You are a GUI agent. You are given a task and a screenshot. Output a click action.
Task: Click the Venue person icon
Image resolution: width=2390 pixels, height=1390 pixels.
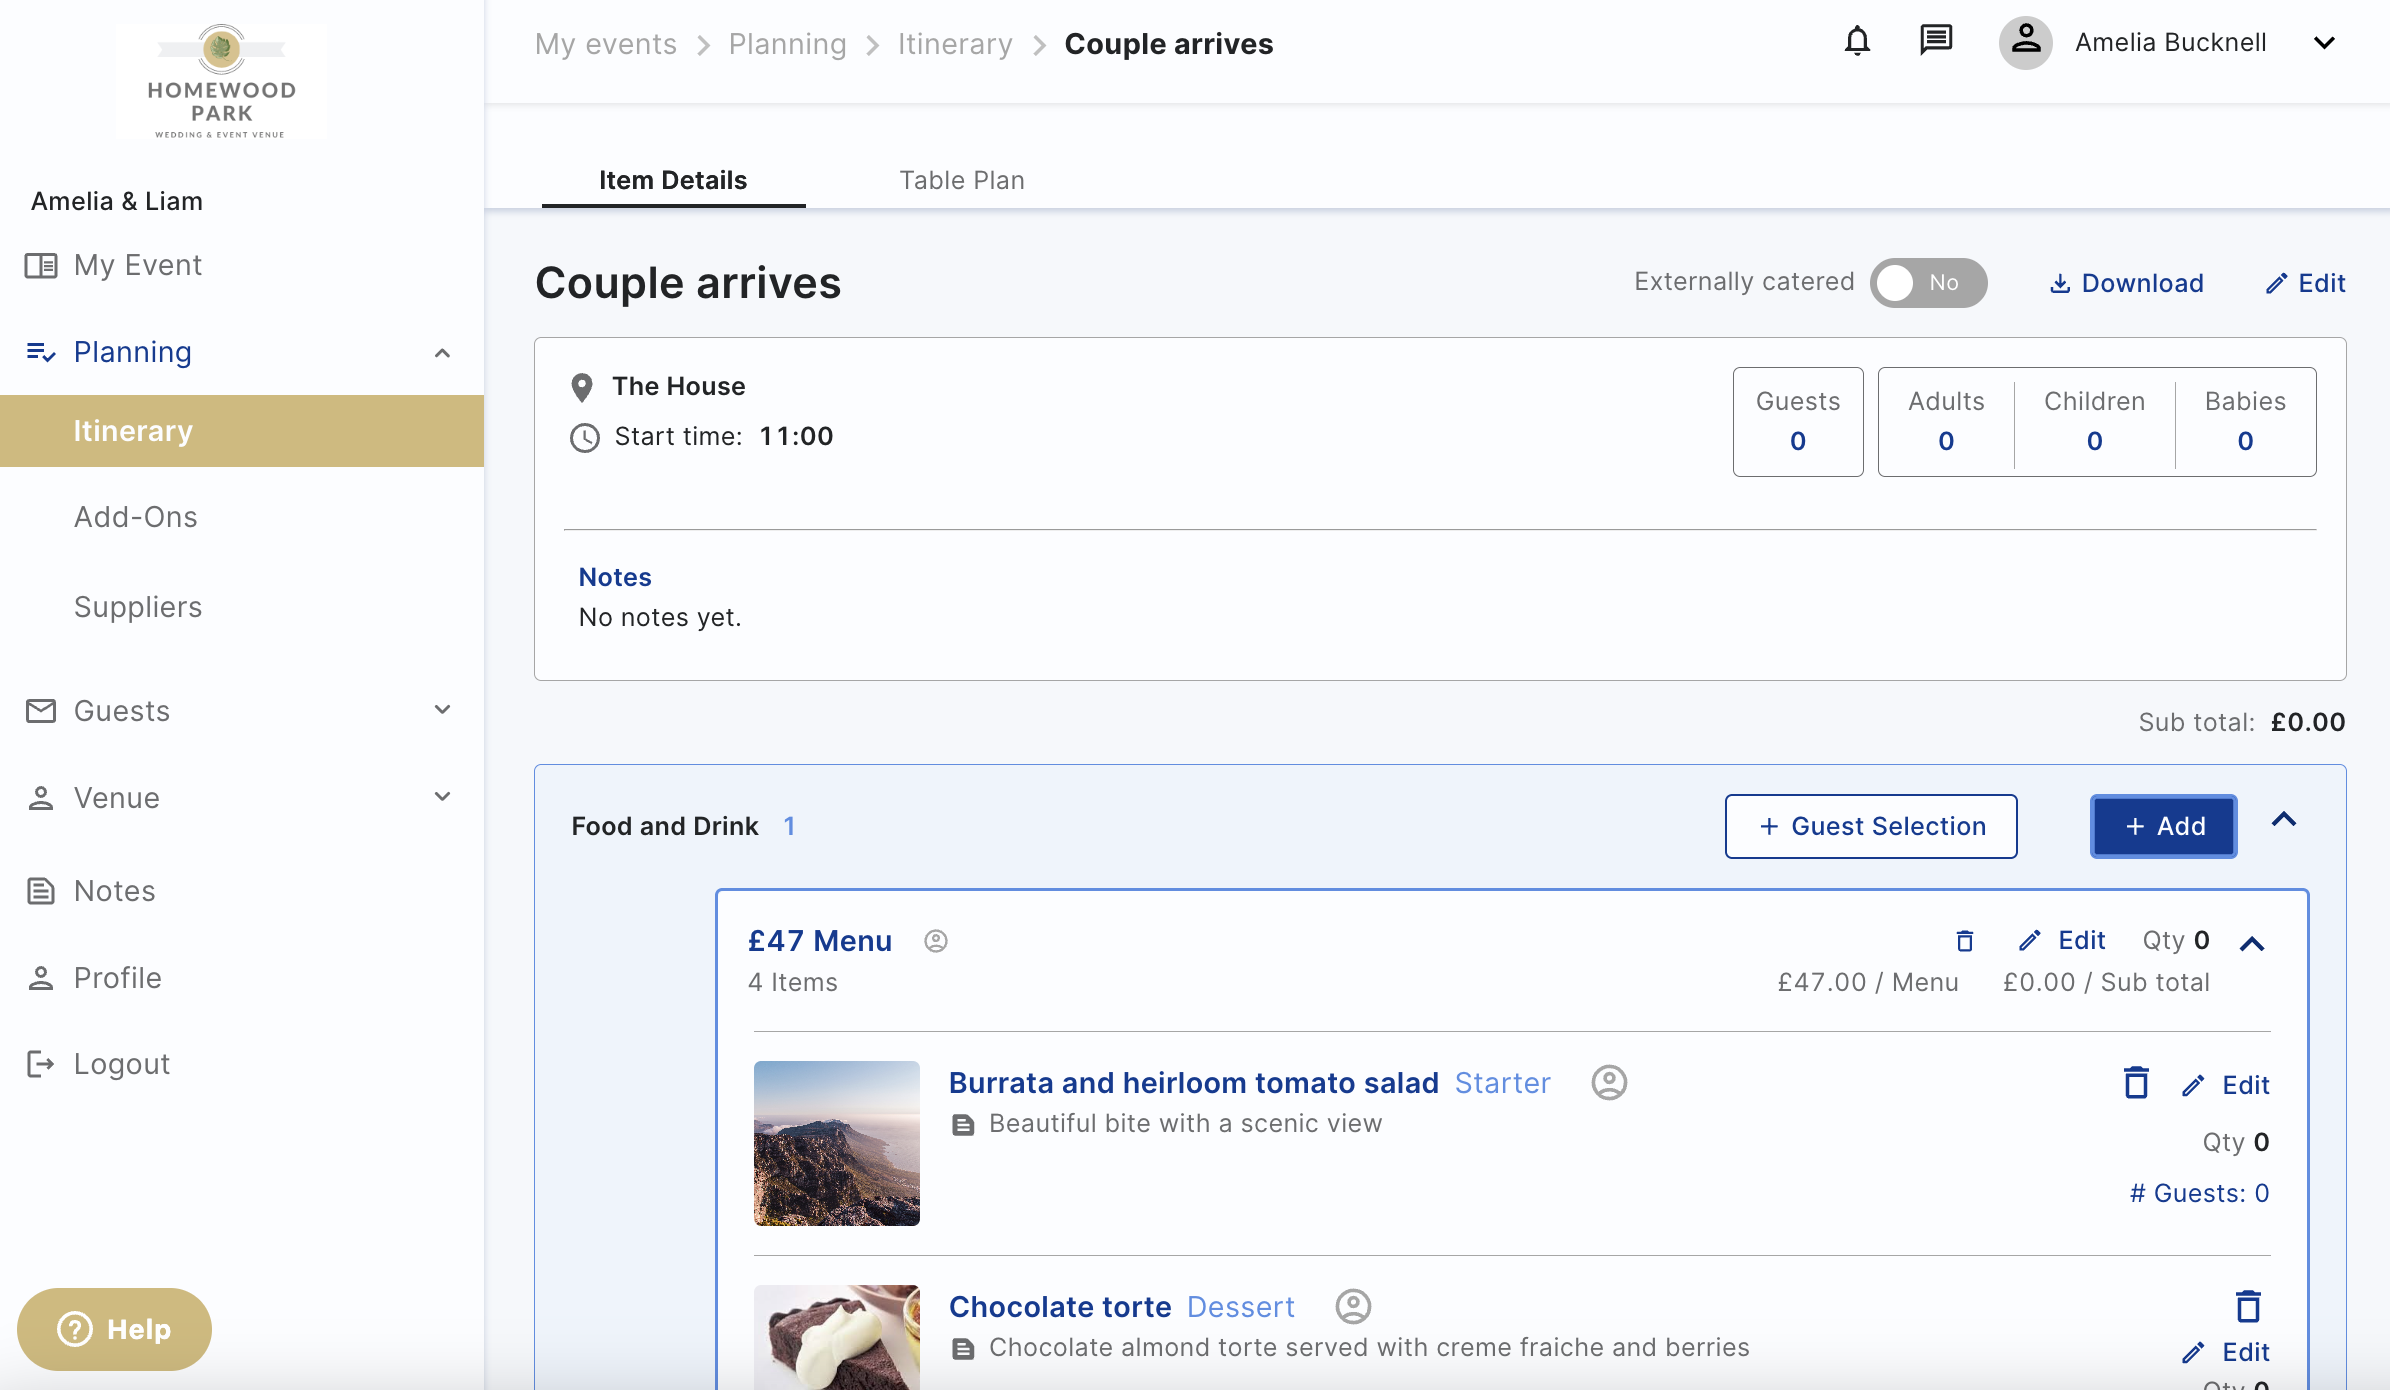41,798
